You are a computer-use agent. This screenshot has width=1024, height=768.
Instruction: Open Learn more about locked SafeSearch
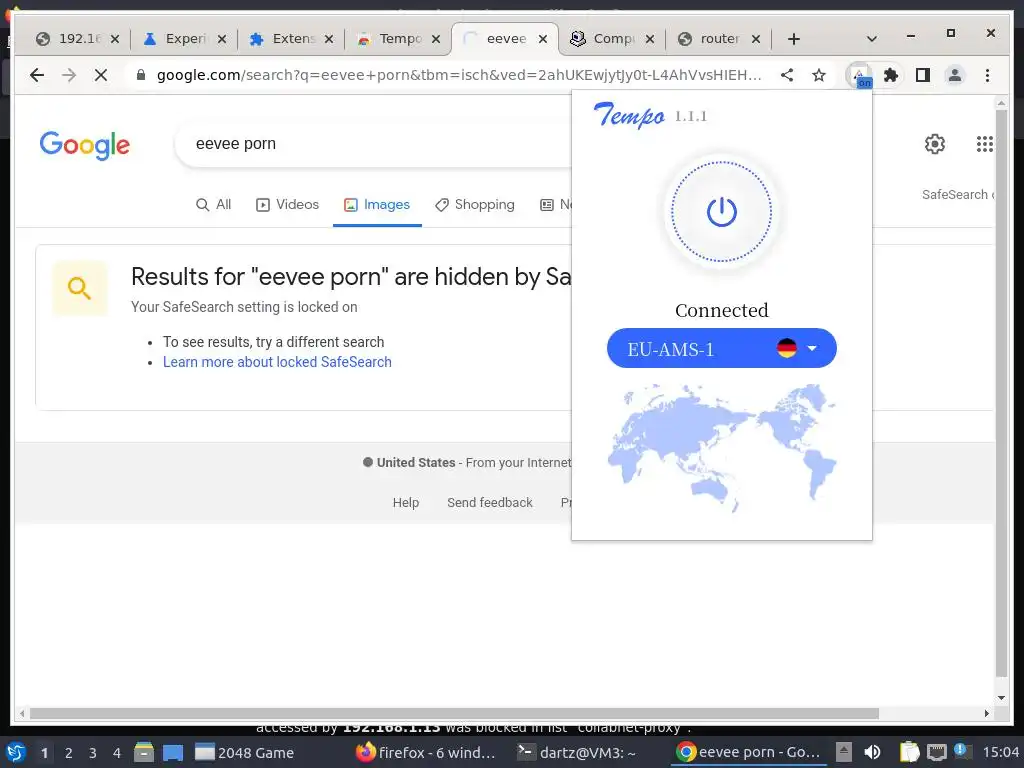point(277,362)
